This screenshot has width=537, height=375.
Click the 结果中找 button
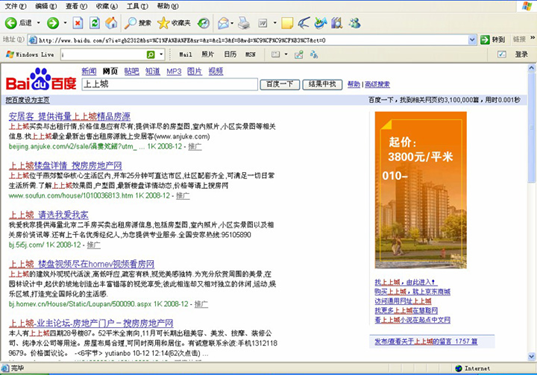click(322, 84)
